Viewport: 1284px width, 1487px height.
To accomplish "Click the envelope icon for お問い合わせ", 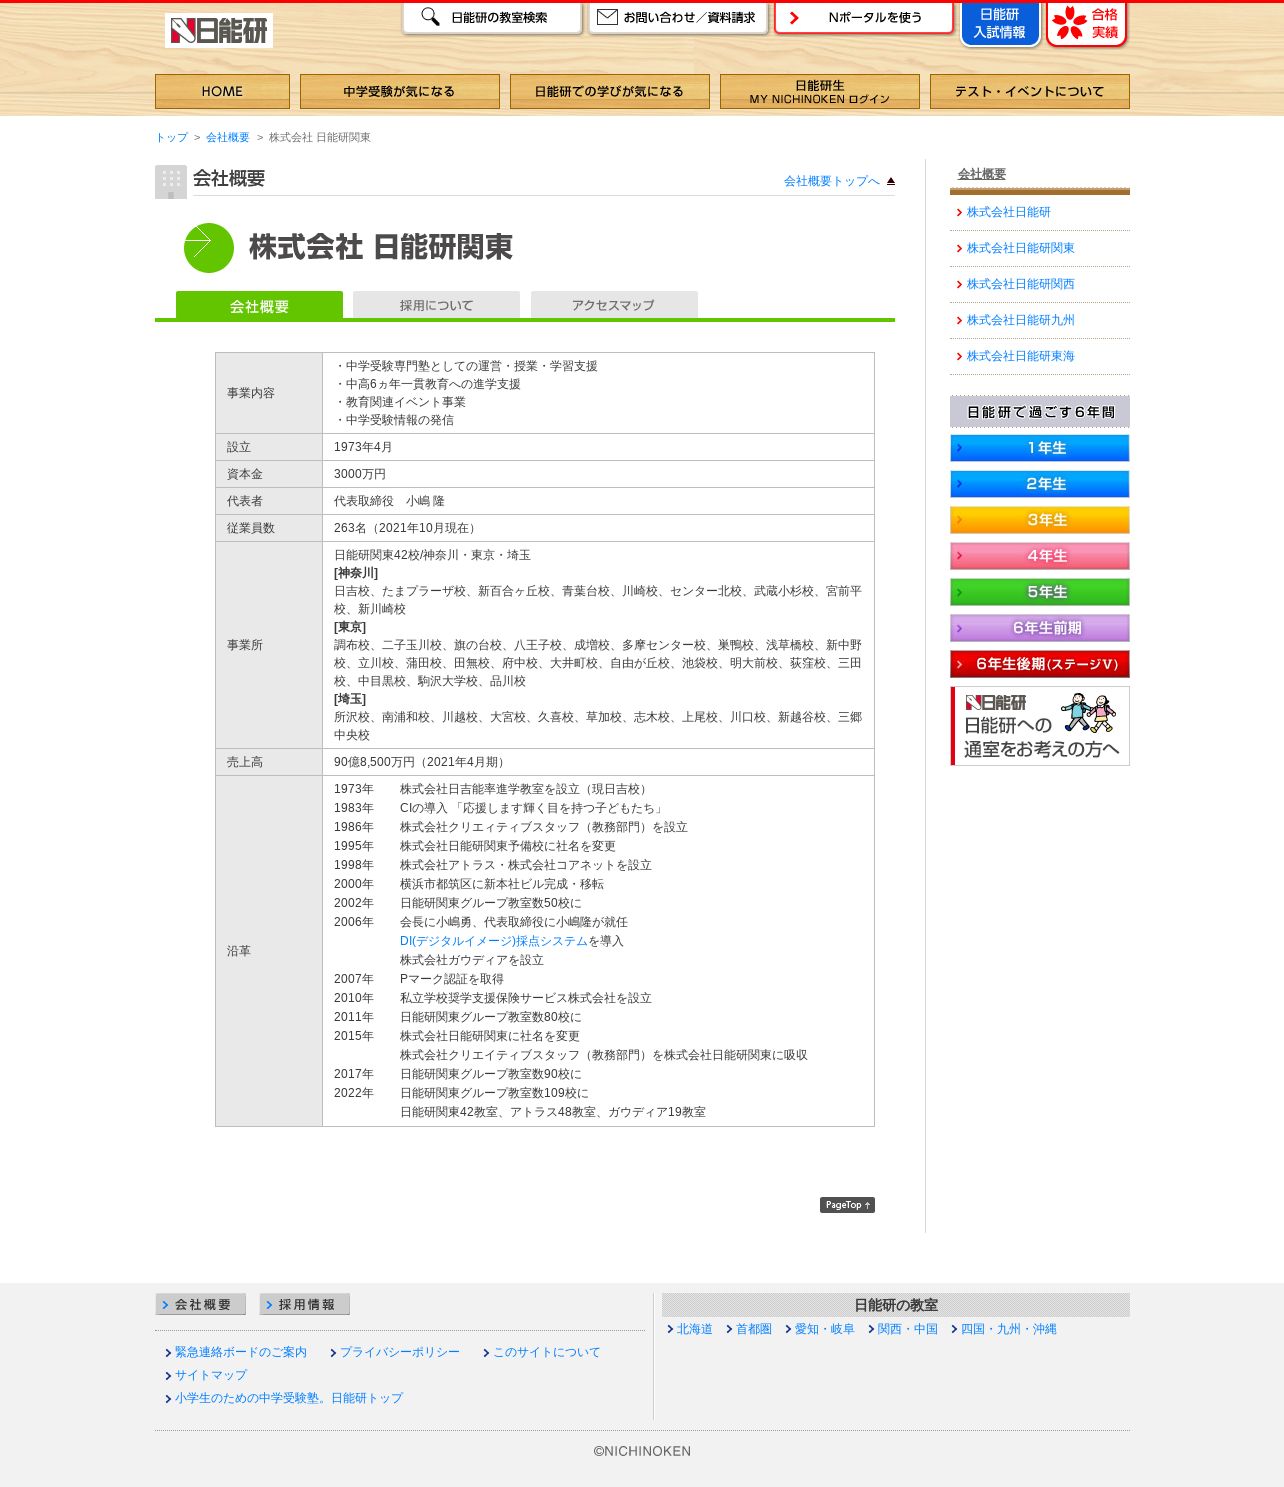I will tap(607, 17).
